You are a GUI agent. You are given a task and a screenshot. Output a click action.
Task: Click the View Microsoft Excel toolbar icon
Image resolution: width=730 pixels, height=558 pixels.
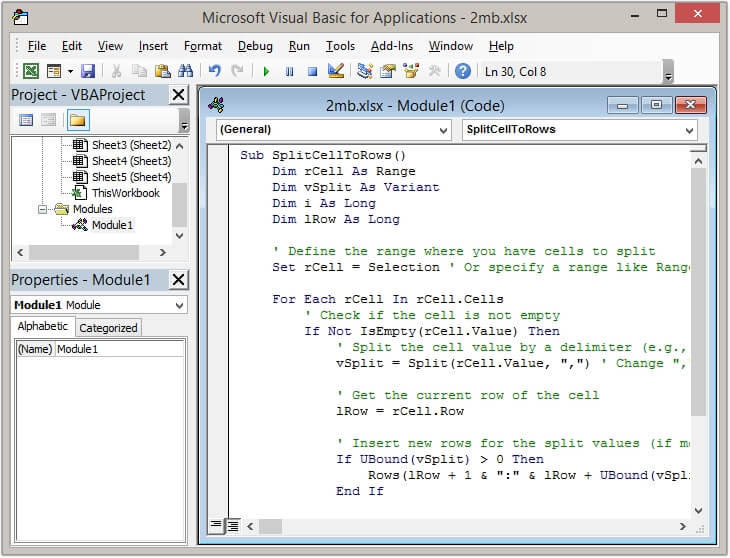pyautogui.click(x=31, y=71)
